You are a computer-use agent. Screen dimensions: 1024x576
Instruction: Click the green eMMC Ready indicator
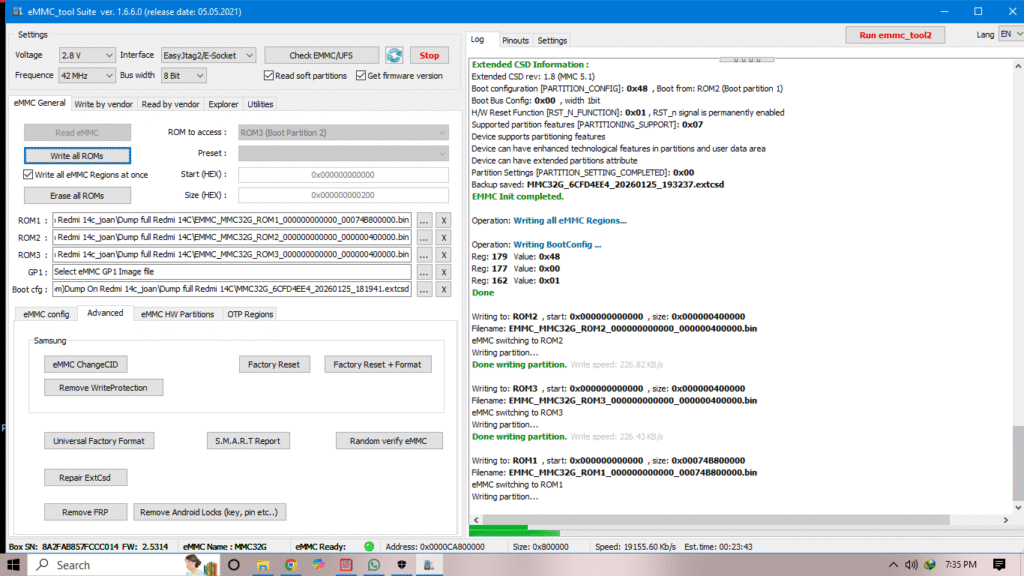369,547
